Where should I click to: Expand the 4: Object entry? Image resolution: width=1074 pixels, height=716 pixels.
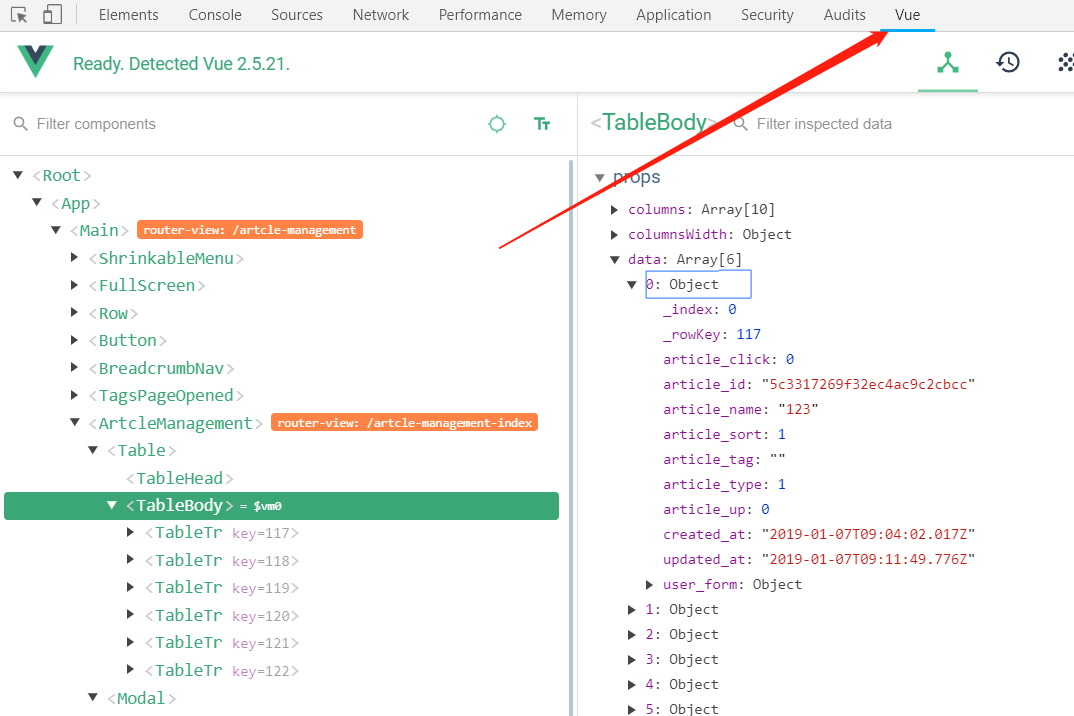click(632, 684)
